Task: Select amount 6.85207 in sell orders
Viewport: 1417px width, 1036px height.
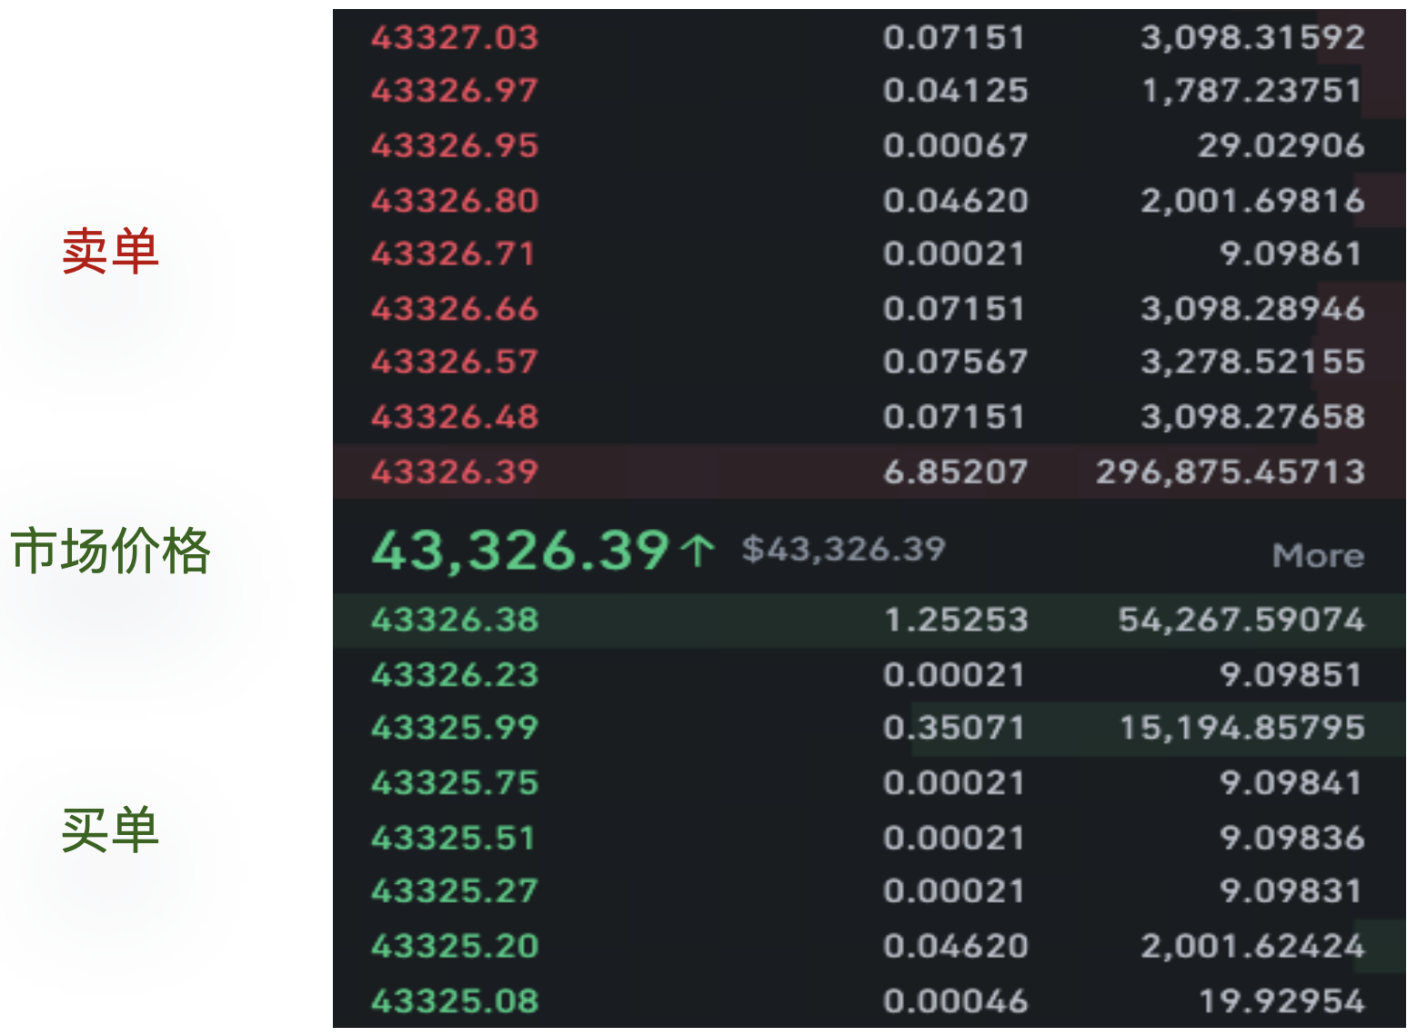Action: point(955,471)
